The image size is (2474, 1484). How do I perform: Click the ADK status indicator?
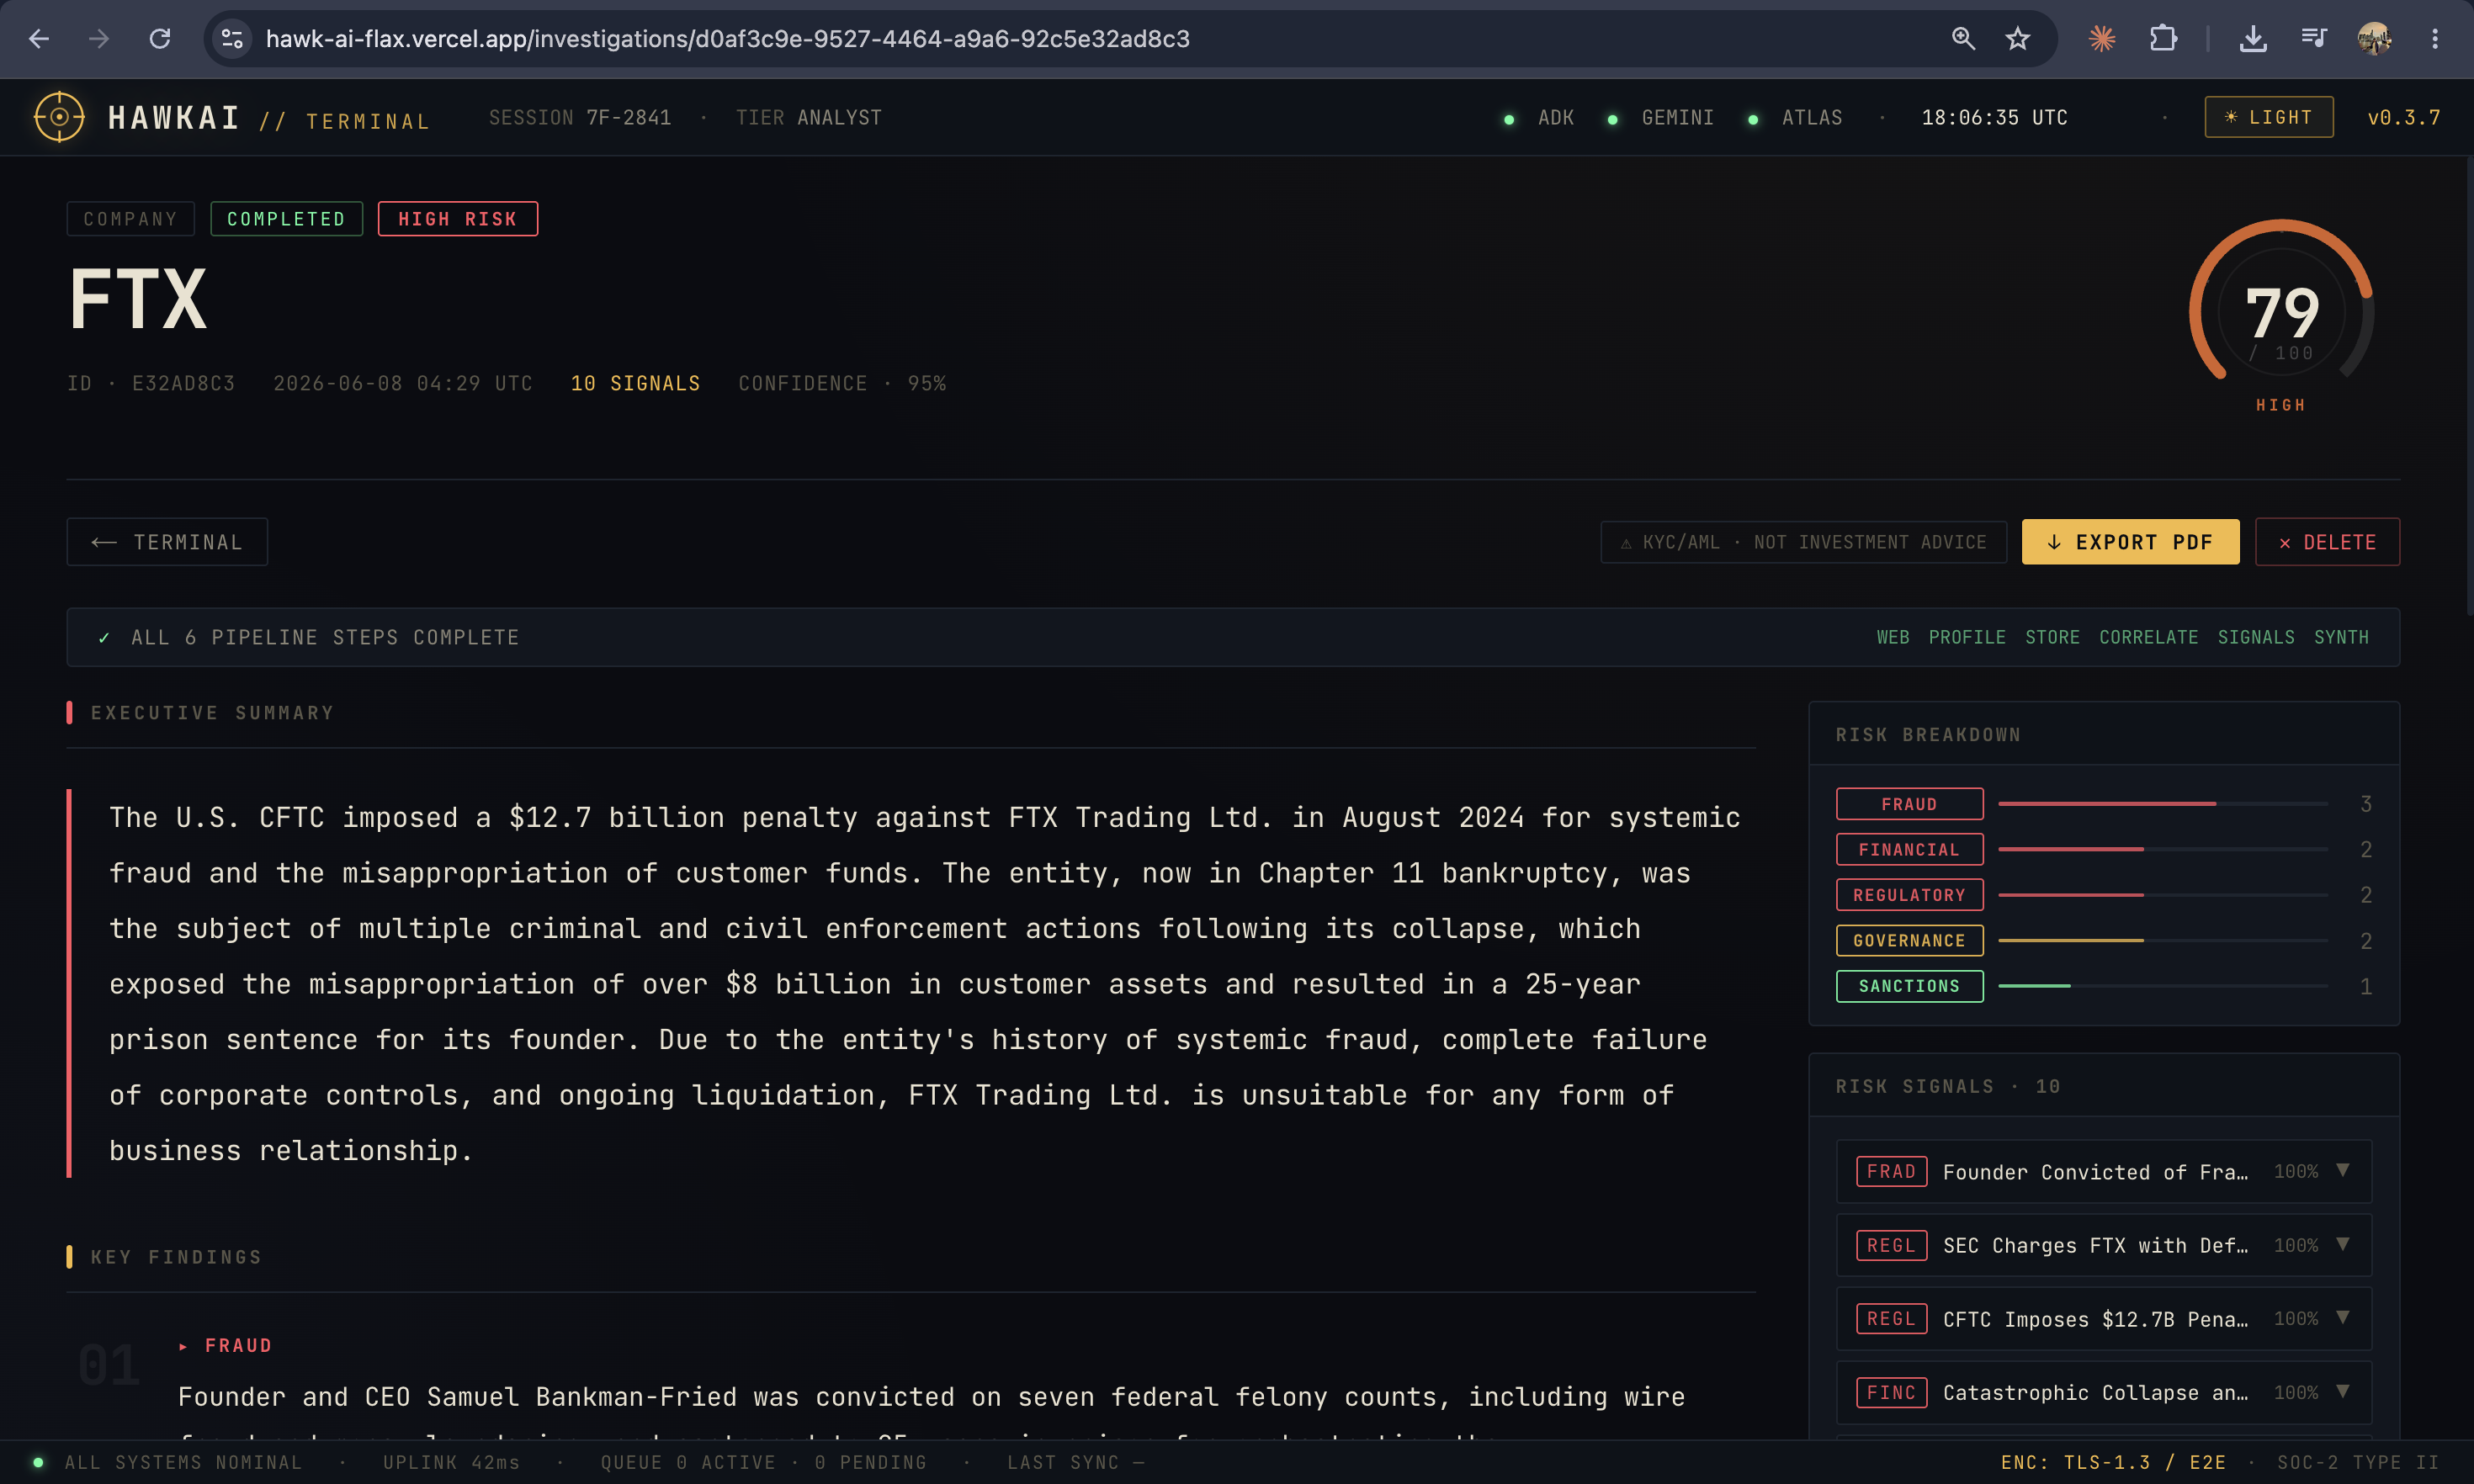pyautogui.click(x=1540, y=118)
